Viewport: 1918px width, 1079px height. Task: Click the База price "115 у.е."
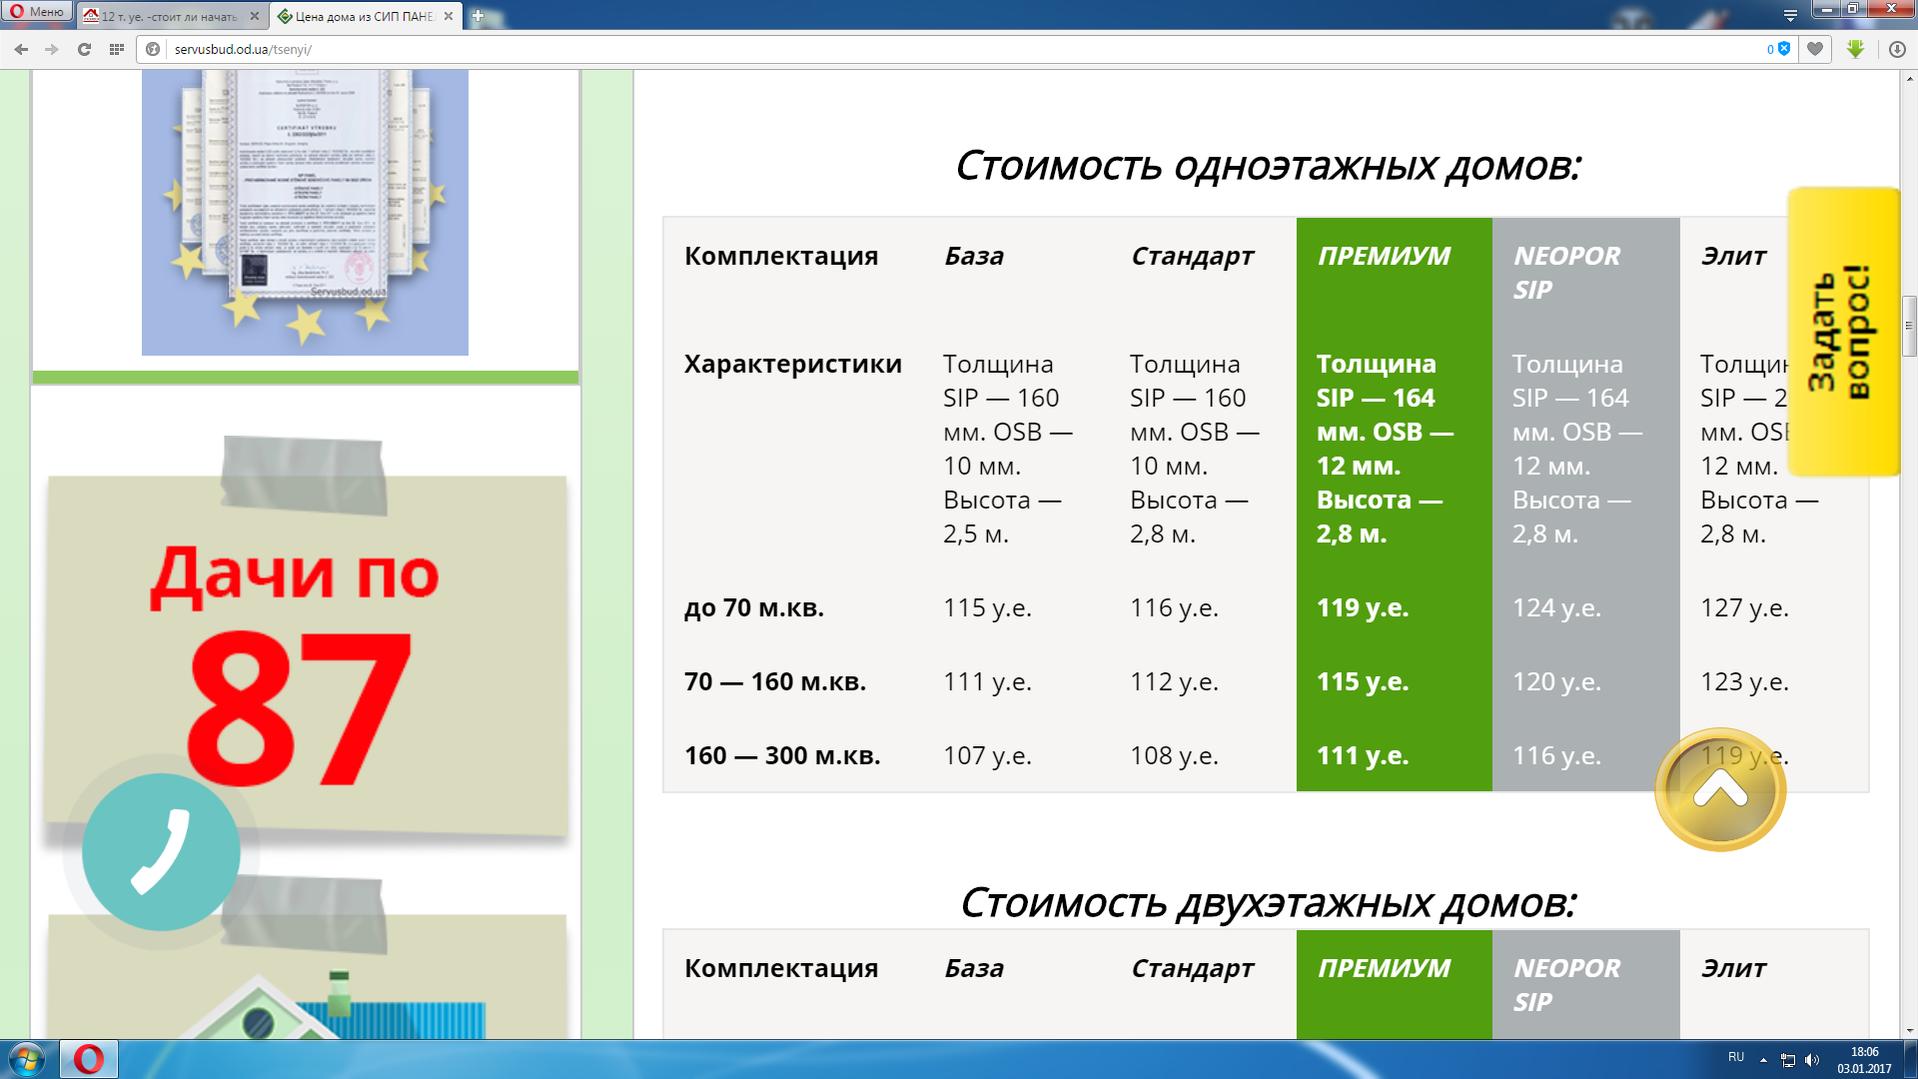(x=987, y=608)
